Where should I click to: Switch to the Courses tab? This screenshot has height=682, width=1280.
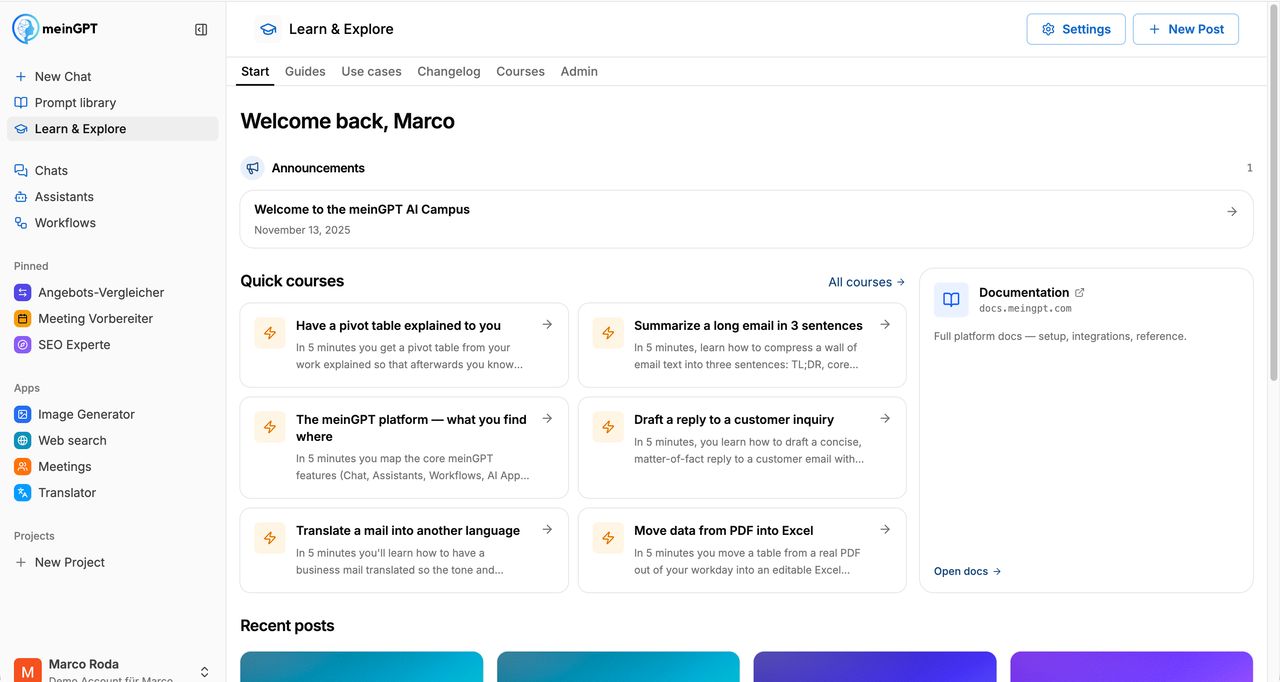520,71
